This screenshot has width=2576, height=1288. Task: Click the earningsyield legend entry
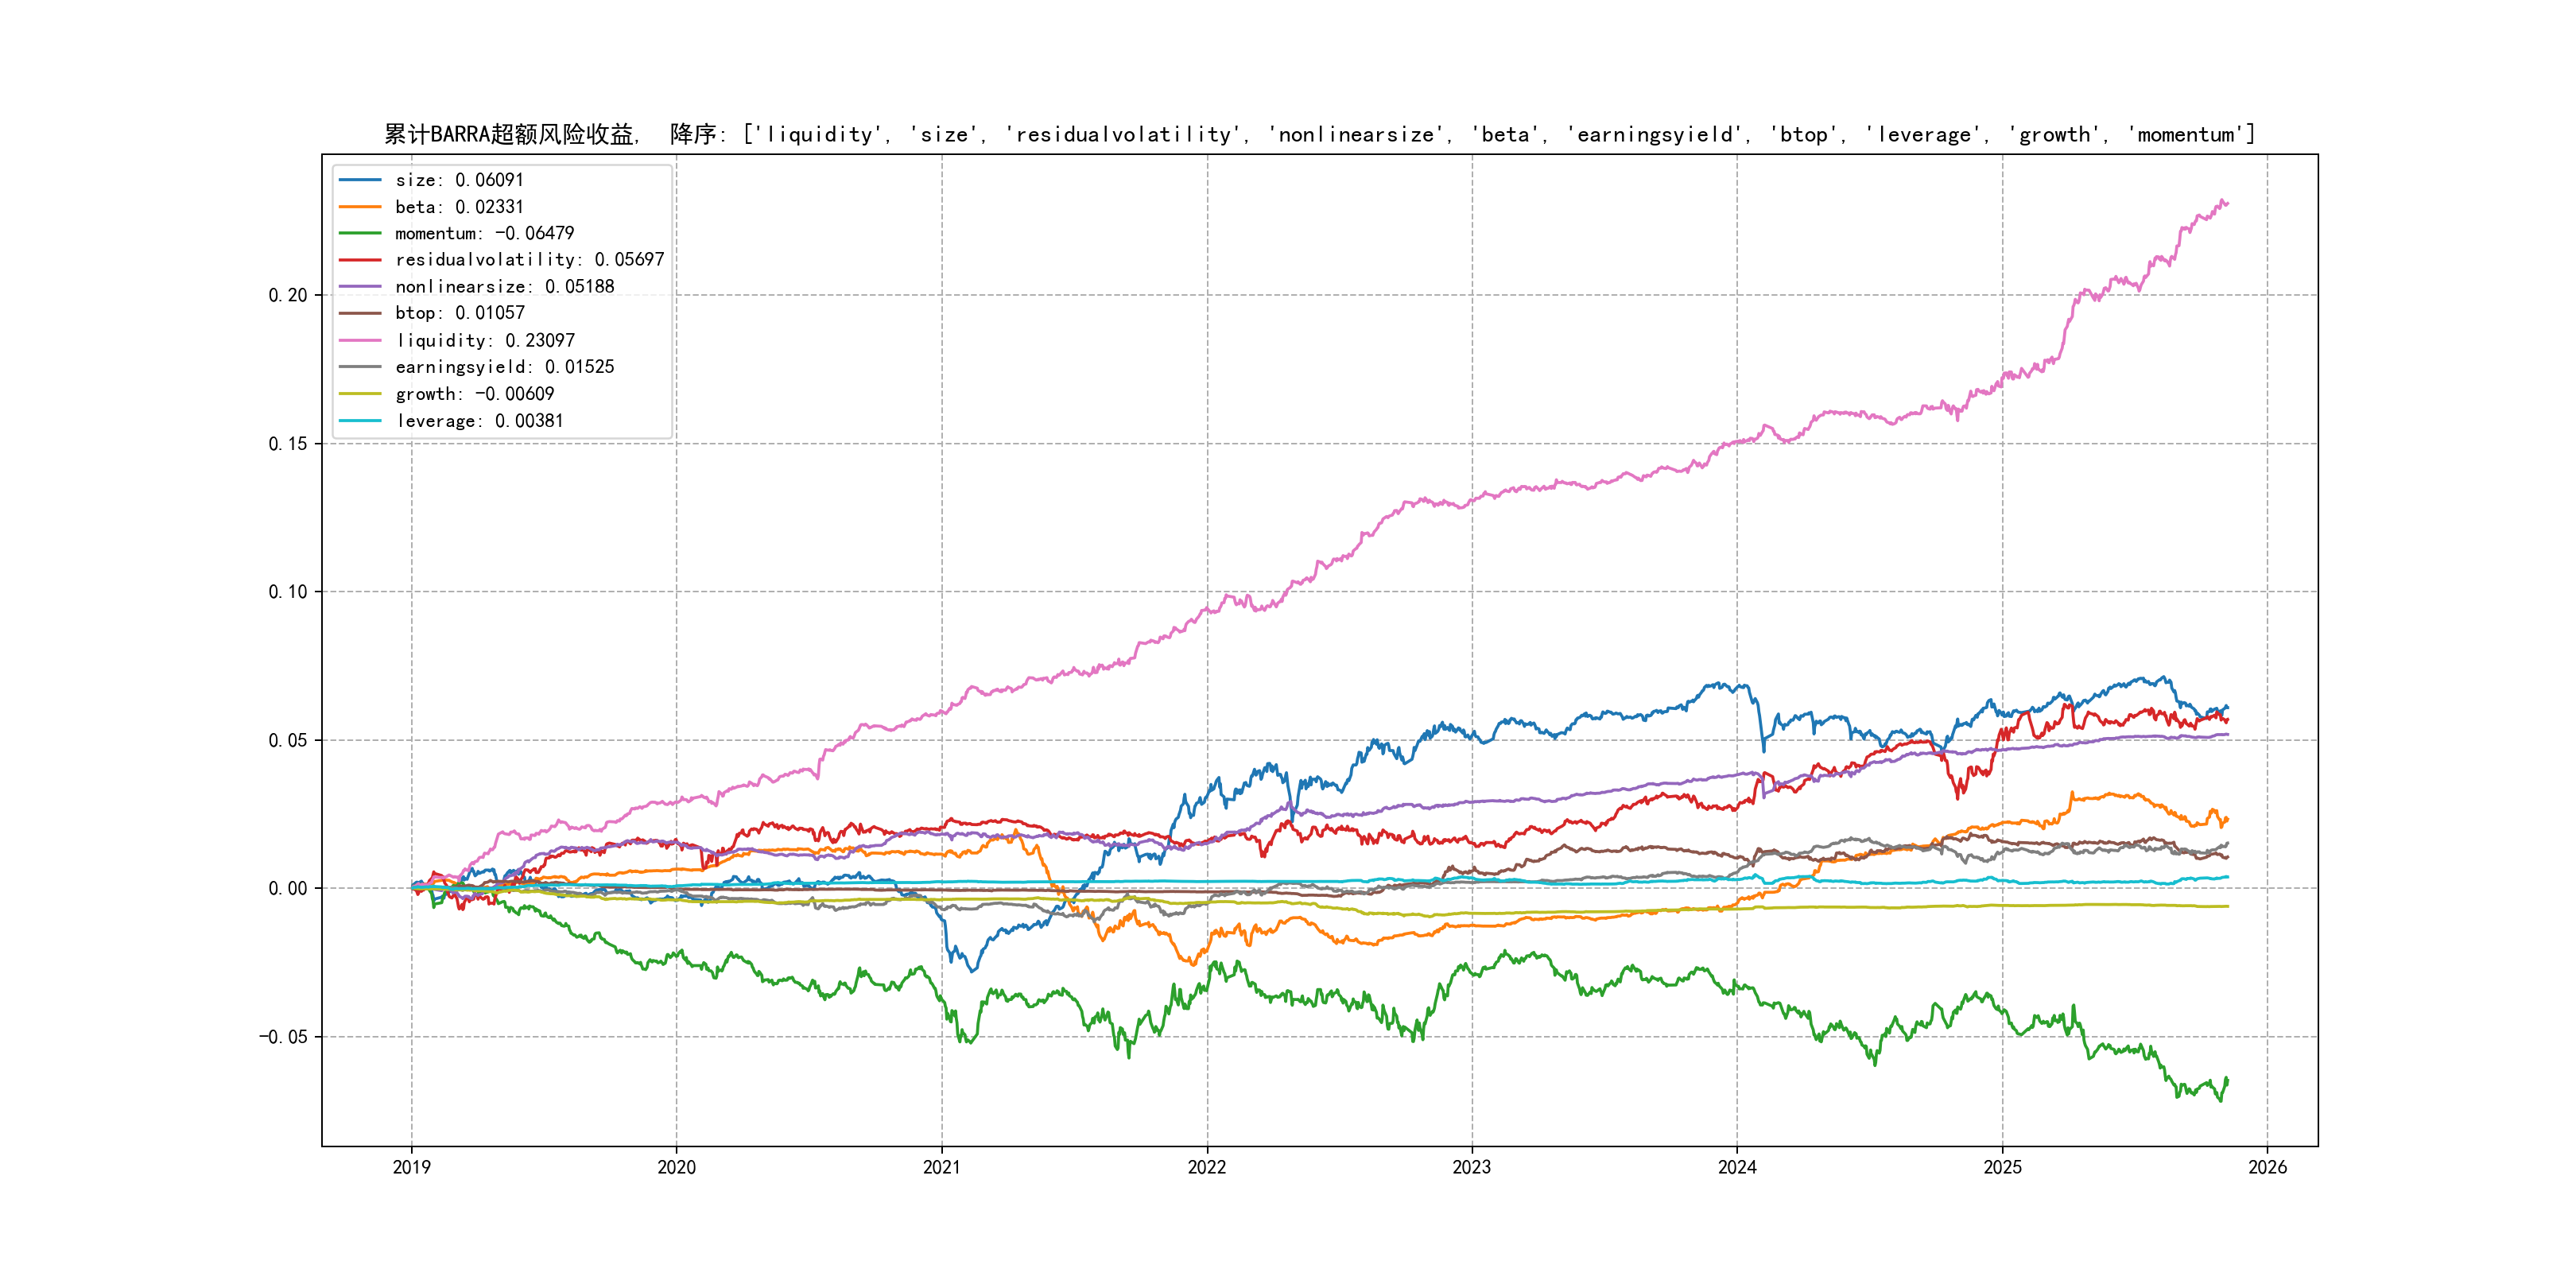coord(504,367)
